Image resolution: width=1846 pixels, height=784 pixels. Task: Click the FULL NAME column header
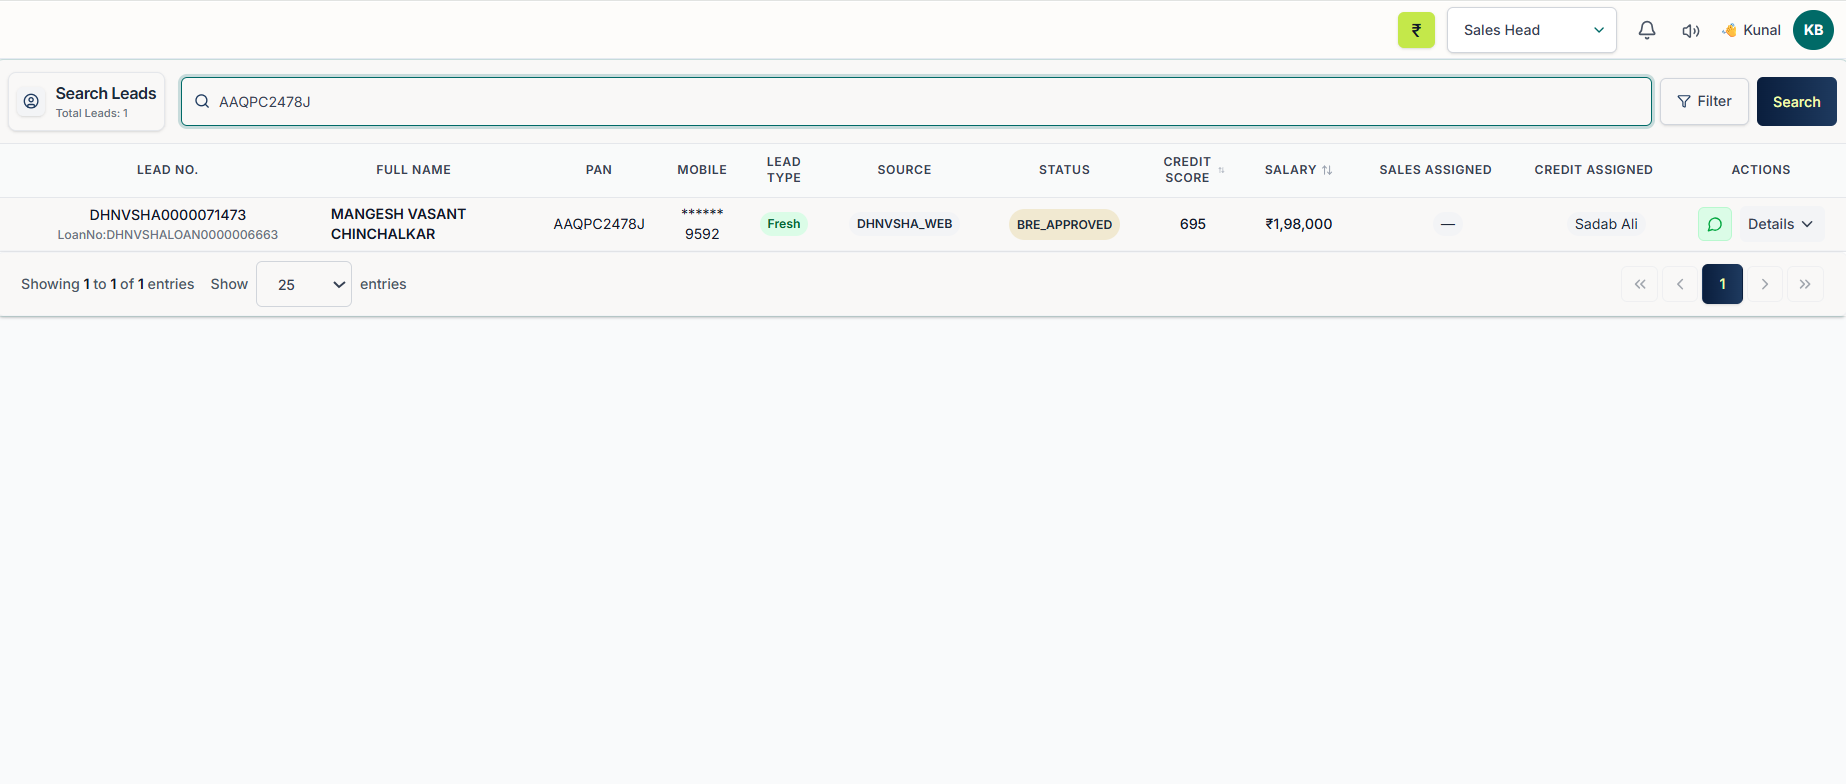coord(413,170)
